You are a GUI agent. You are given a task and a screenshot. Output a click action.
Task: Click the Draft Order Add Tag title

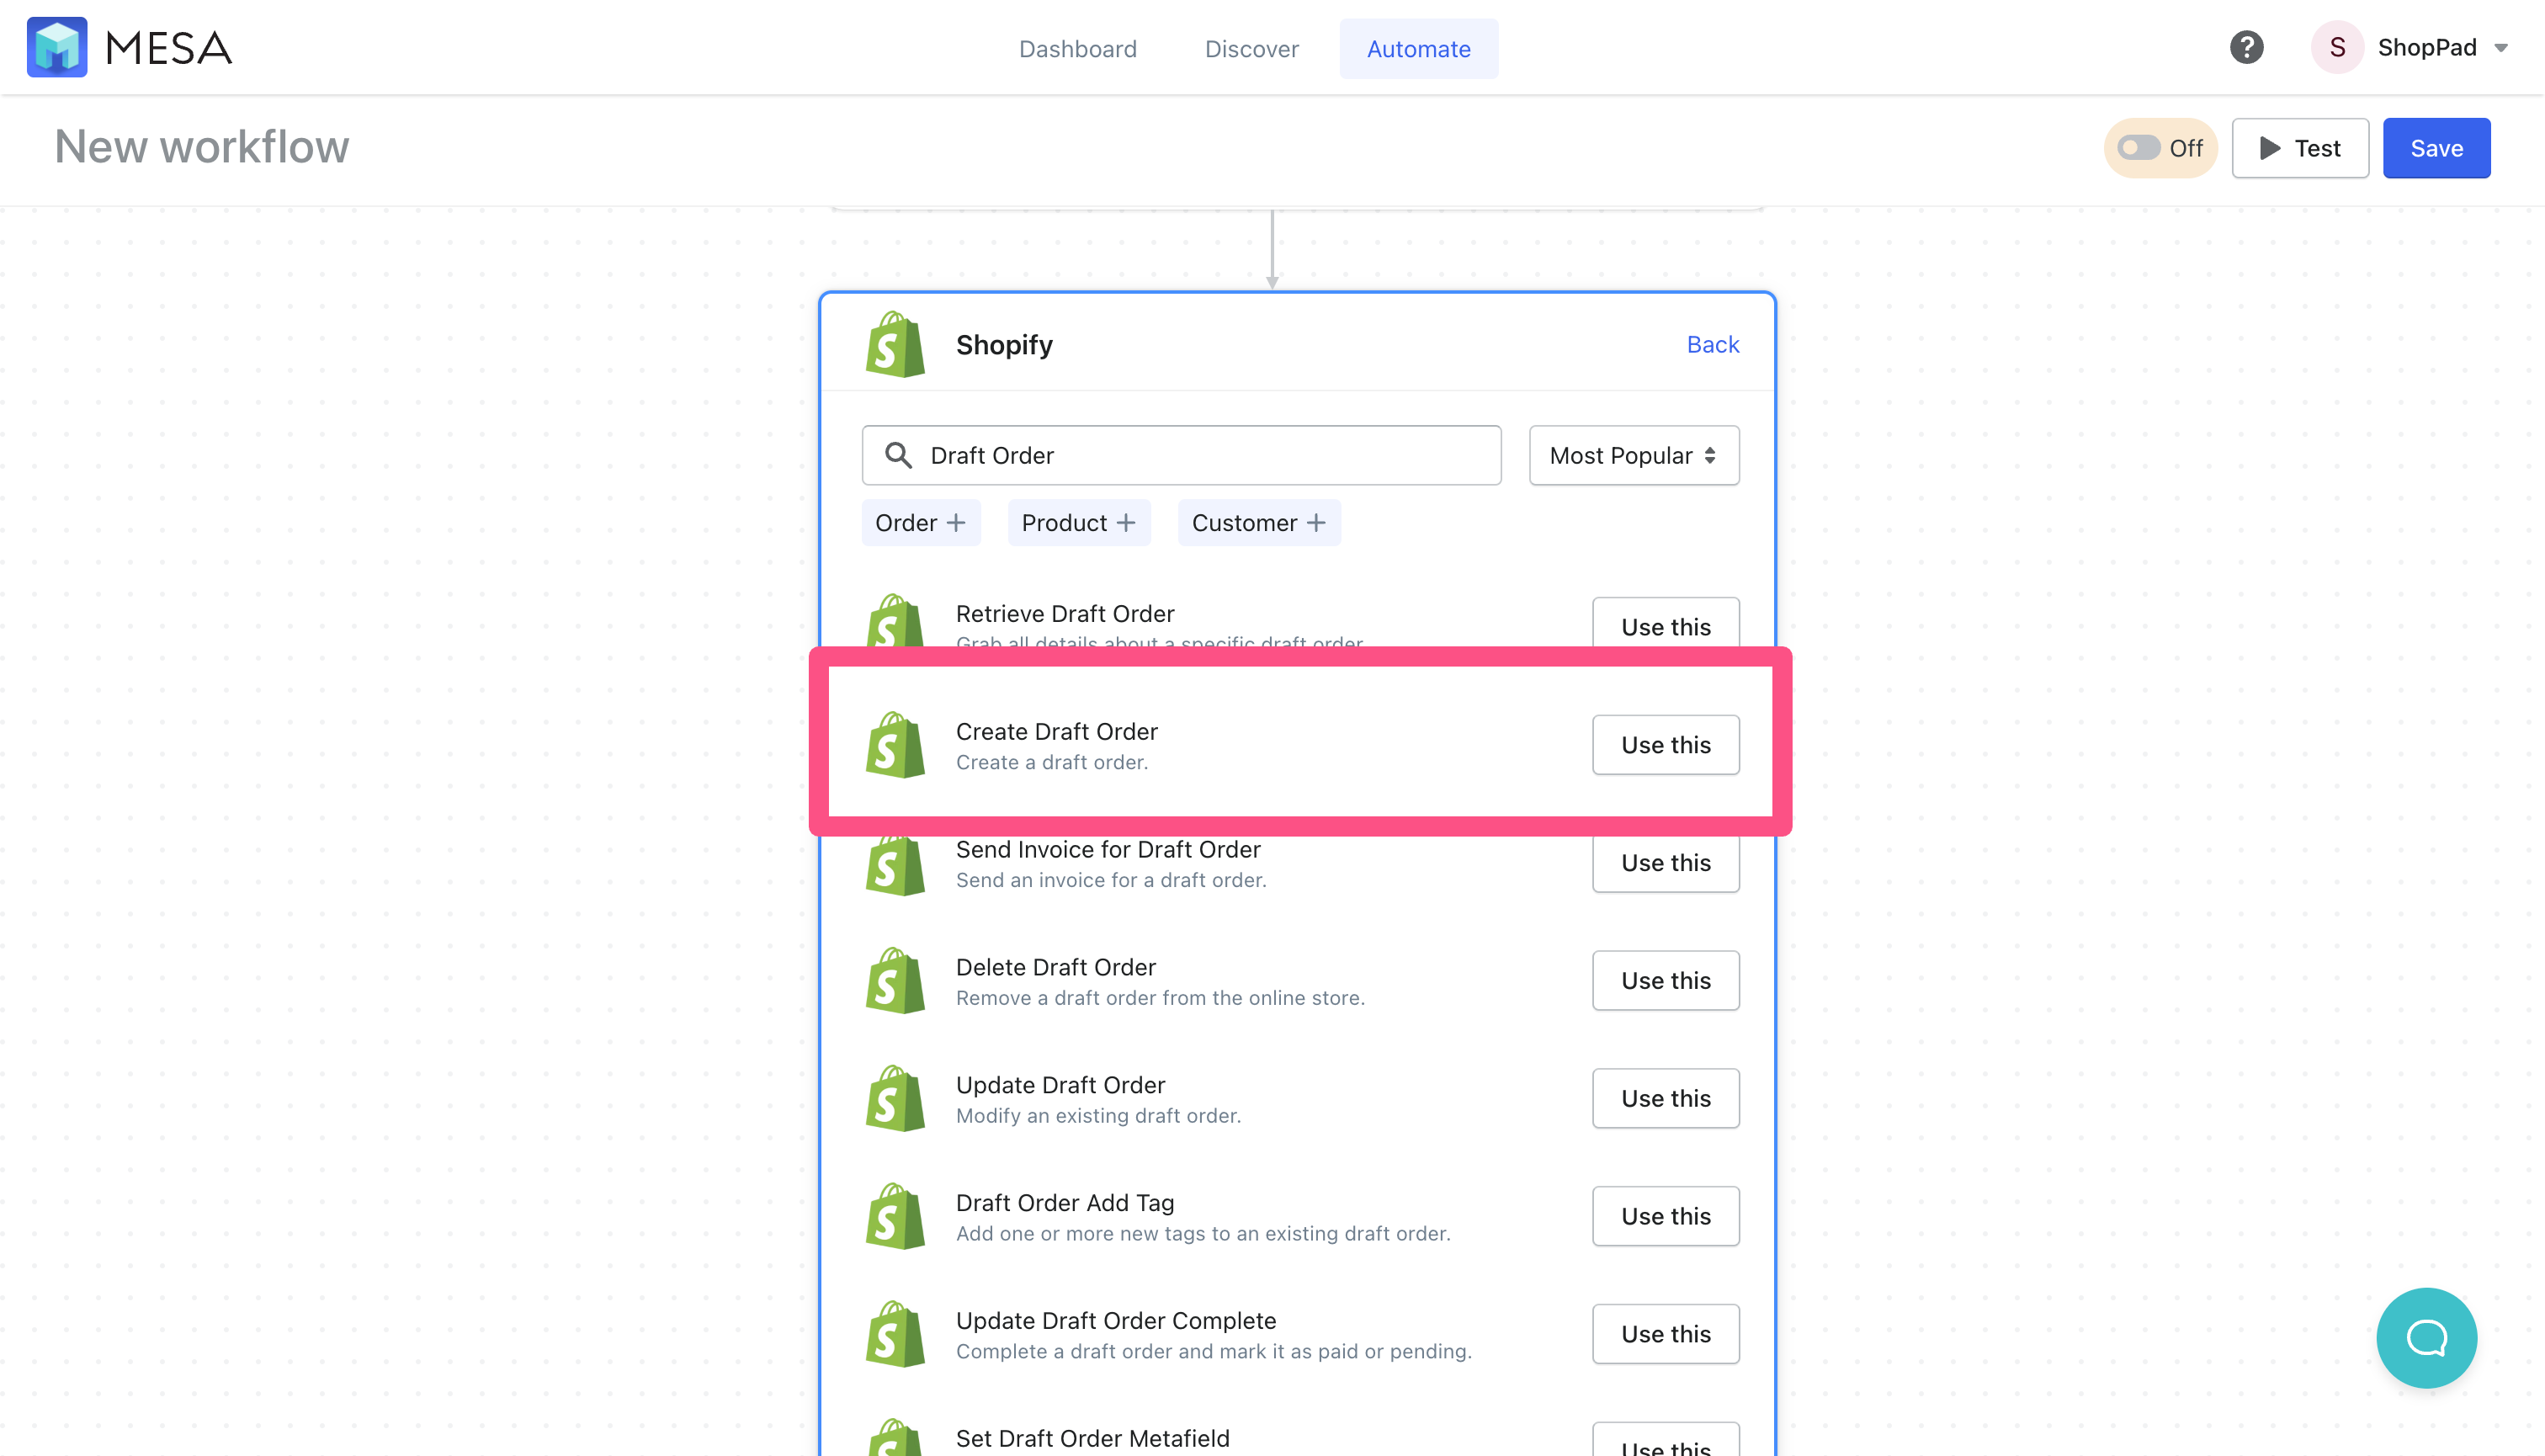[1064, 1203]
